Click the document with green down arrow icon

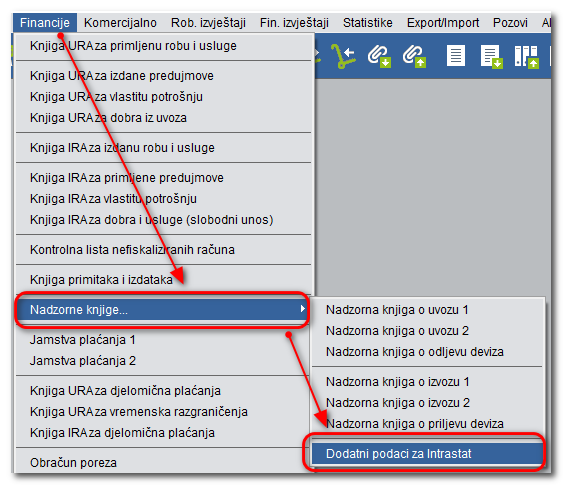(x=492, y=56)
